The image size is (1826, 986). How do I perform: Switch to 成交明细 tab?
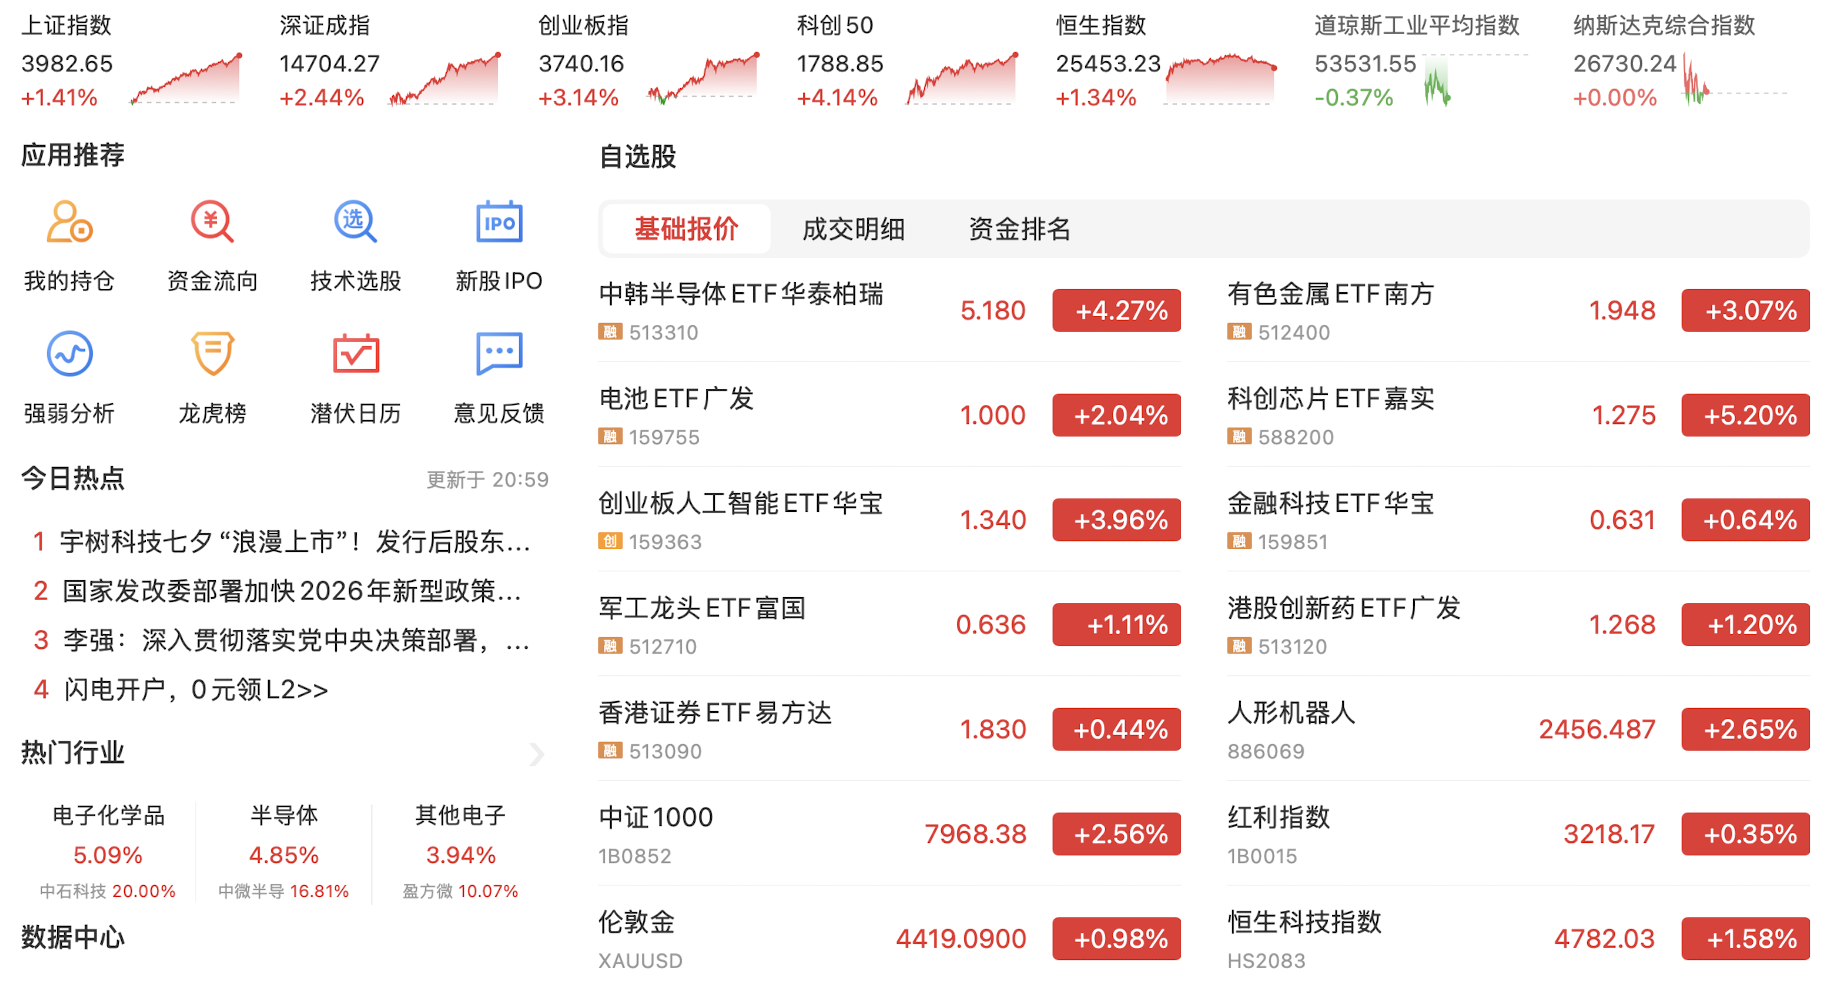tap(853, 229)
